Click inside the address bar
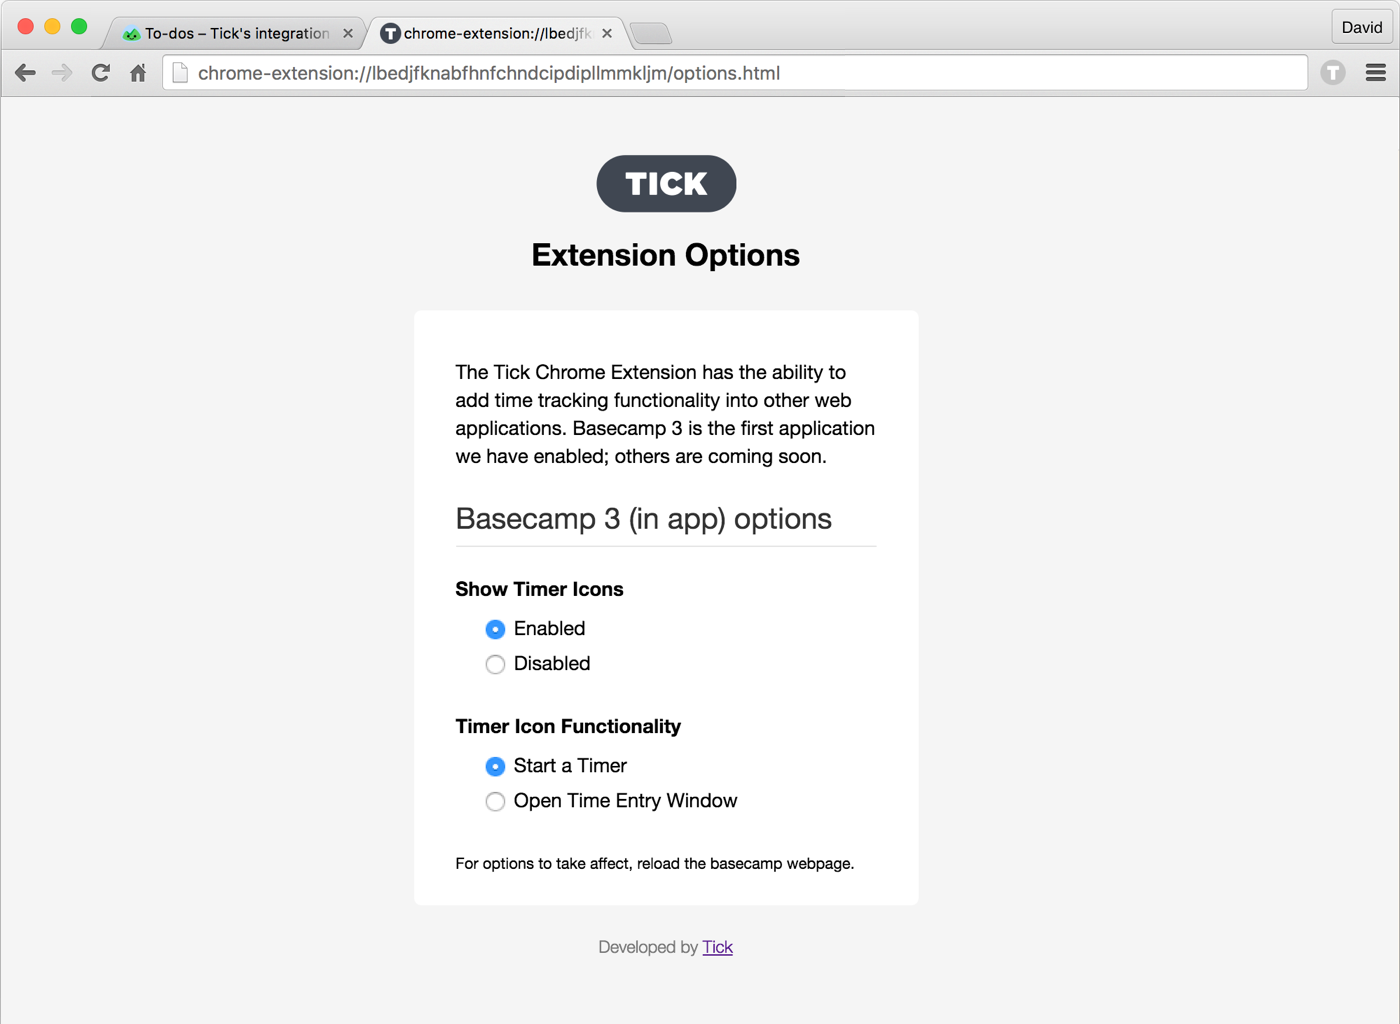Image resolution: width=1400 pixels, height=1024 pixels. pos(700,72)
